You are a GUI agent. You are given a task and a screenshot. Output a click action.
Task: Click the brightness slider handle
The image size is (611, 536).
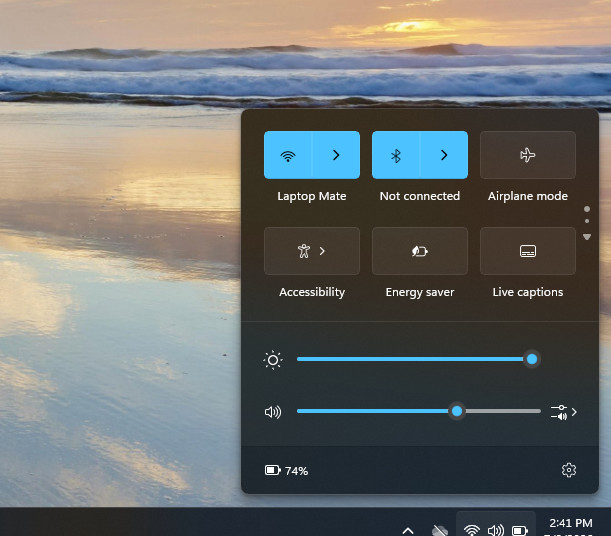pyautogui.click(x=532, y=359)
